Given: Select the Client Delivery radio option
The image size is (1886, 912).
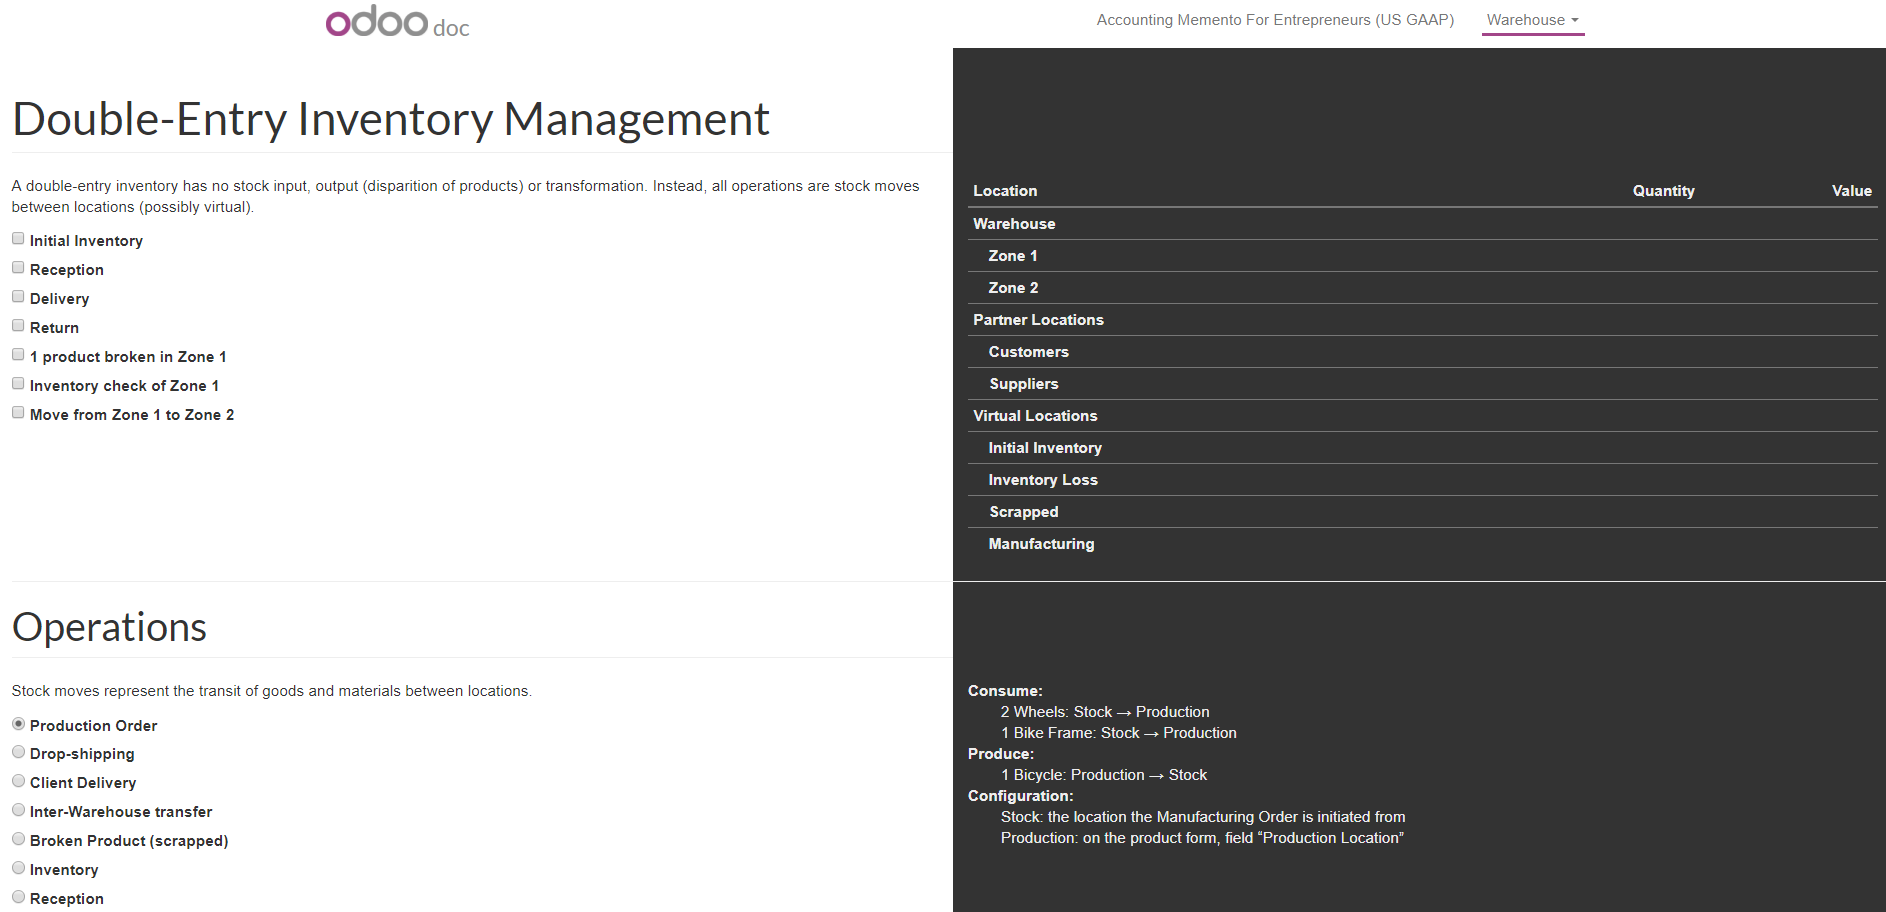Looking at the screenshot, I should (18, 781).
